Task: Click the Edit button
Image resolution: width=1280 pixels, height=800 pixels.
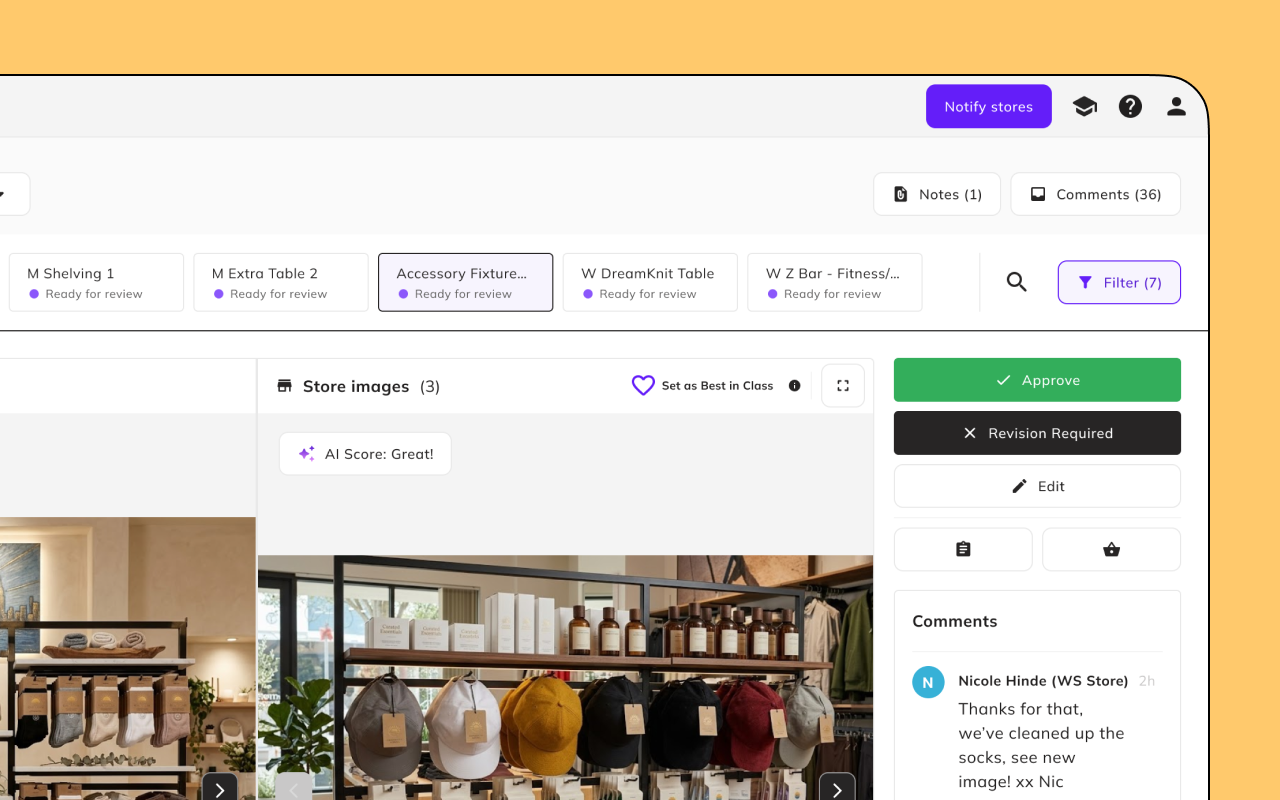Action: click(x=1037, y=486)
